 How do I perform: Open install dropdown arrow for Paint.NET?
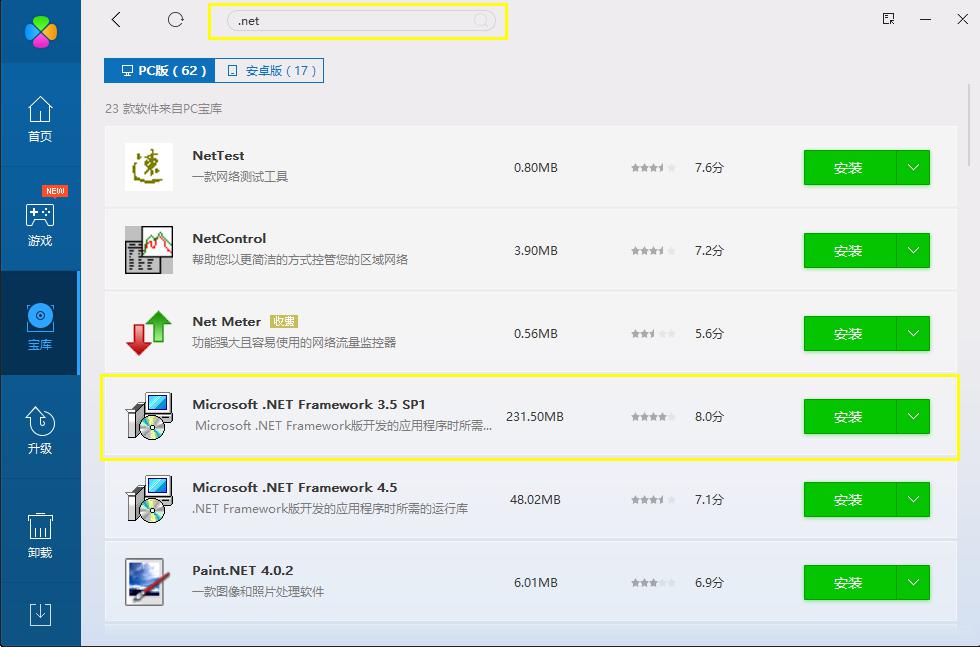pyautogui.click(x=912, y=582)
